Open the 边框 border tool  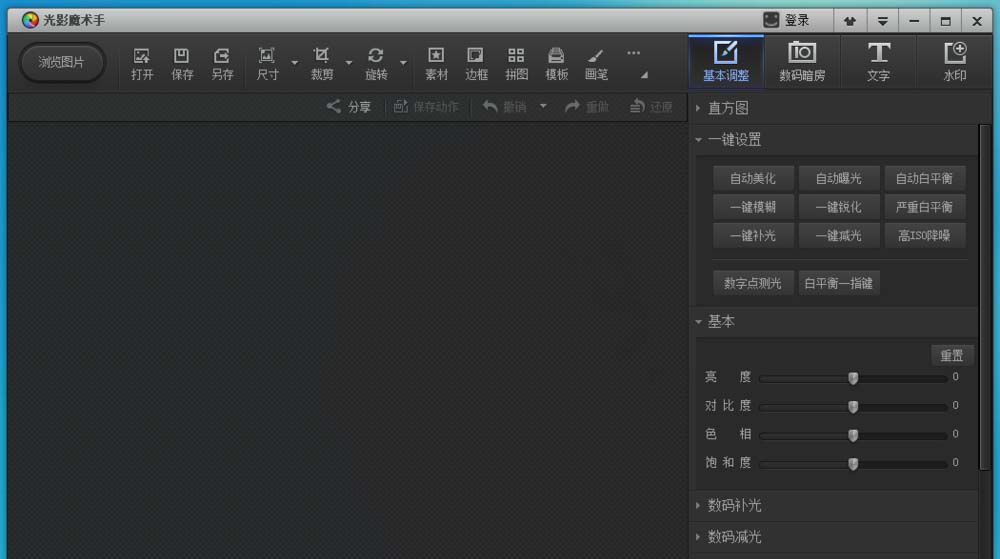[x=476, y=63]
